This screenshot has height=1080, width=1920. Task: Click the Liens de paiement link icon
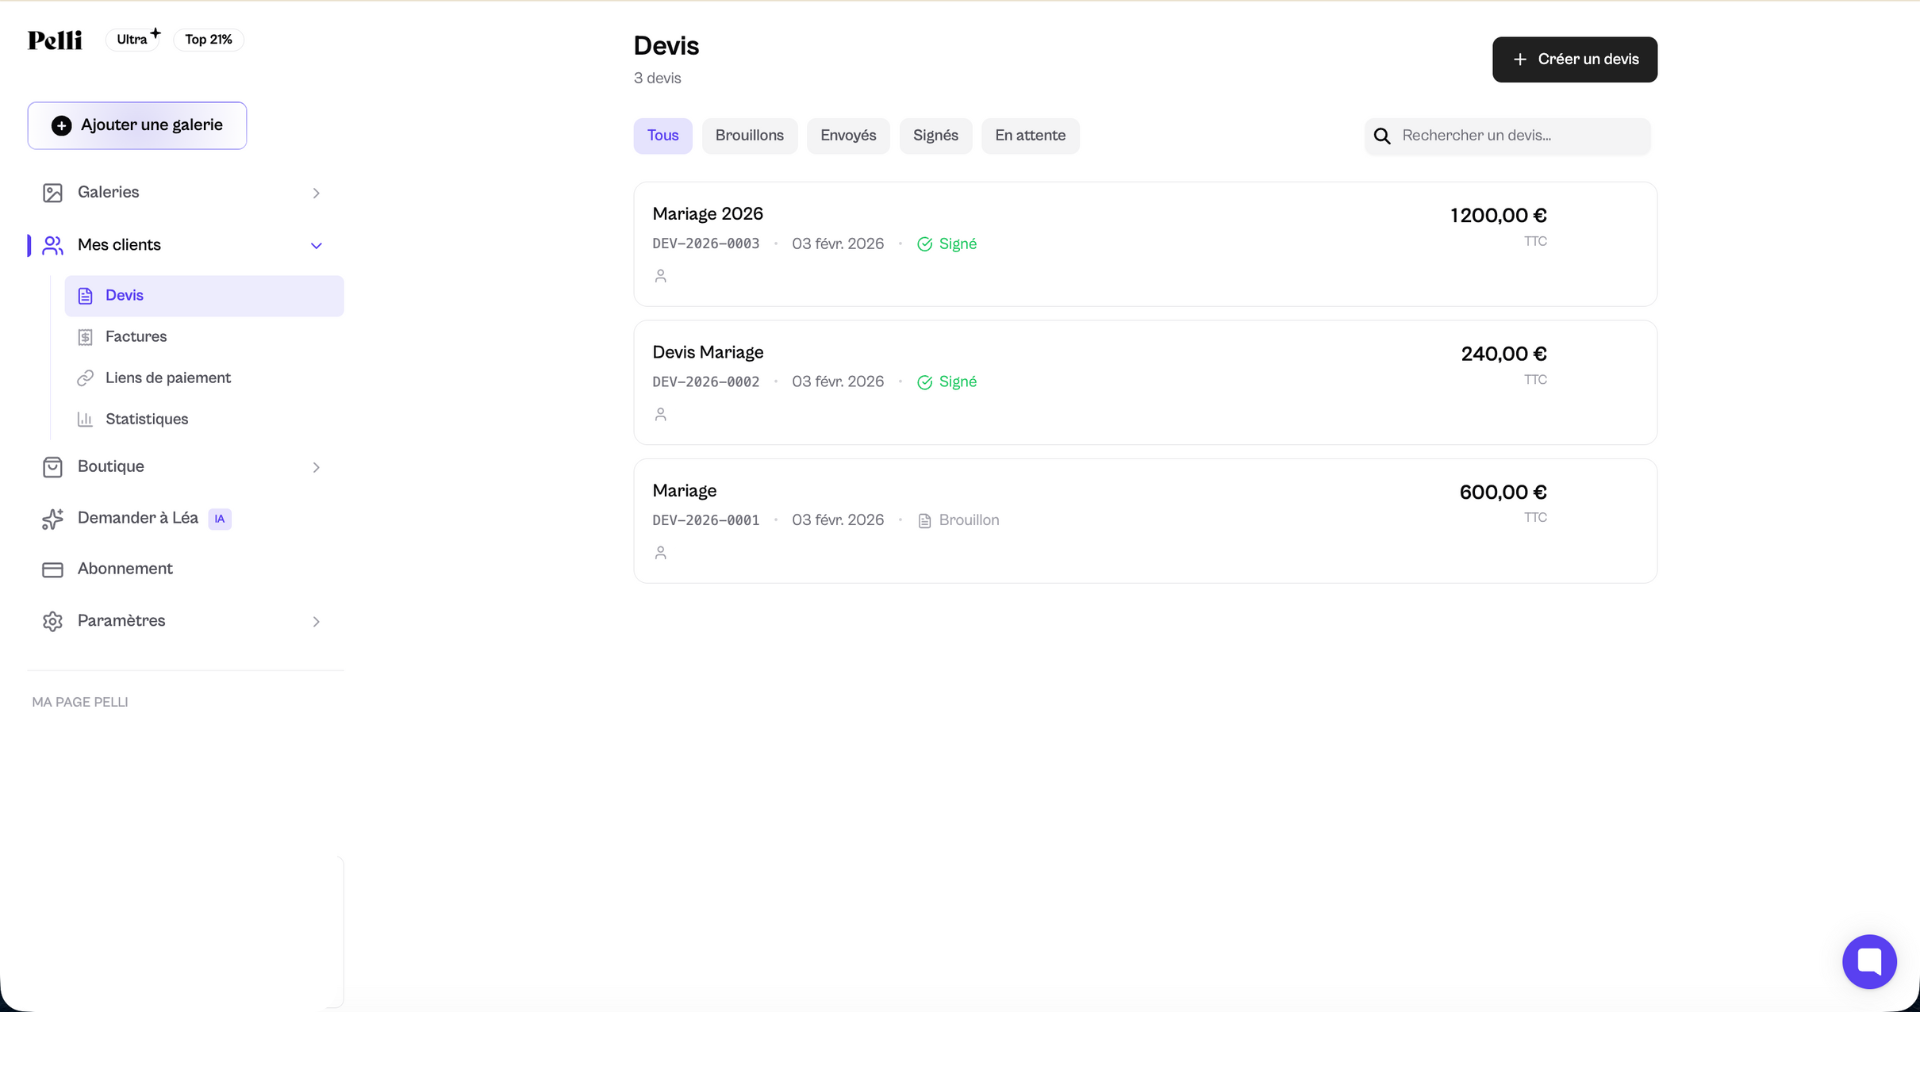click(x=85, y=378)
